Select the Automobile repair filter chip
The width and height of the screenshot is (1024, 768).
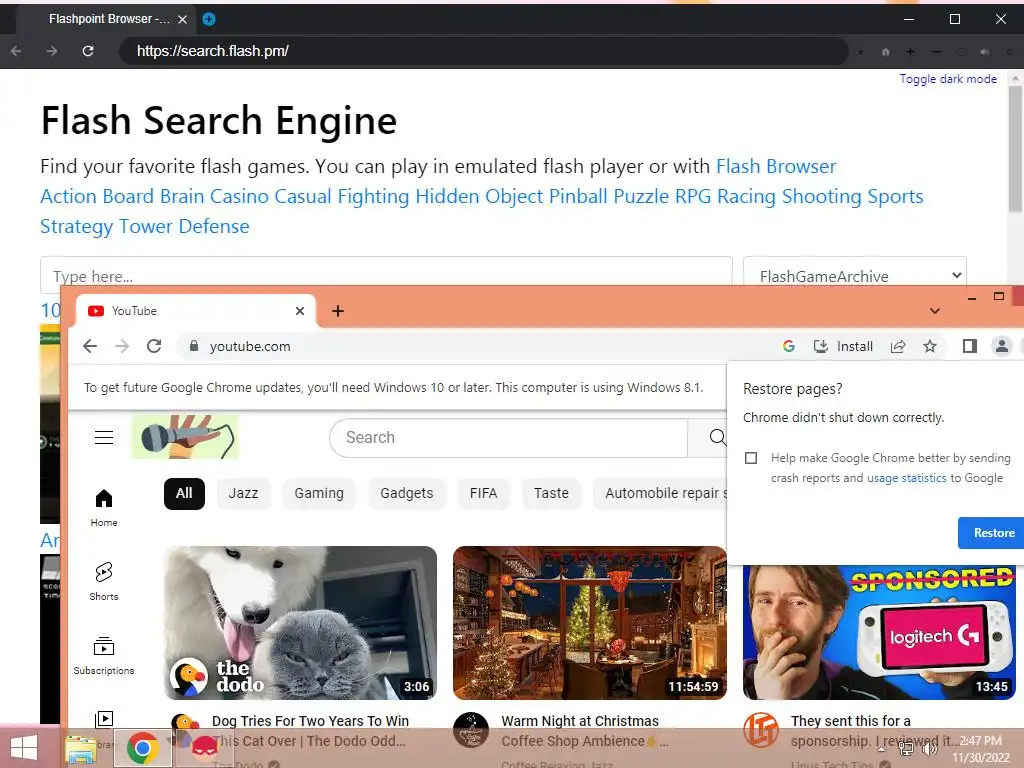(660, 493)
